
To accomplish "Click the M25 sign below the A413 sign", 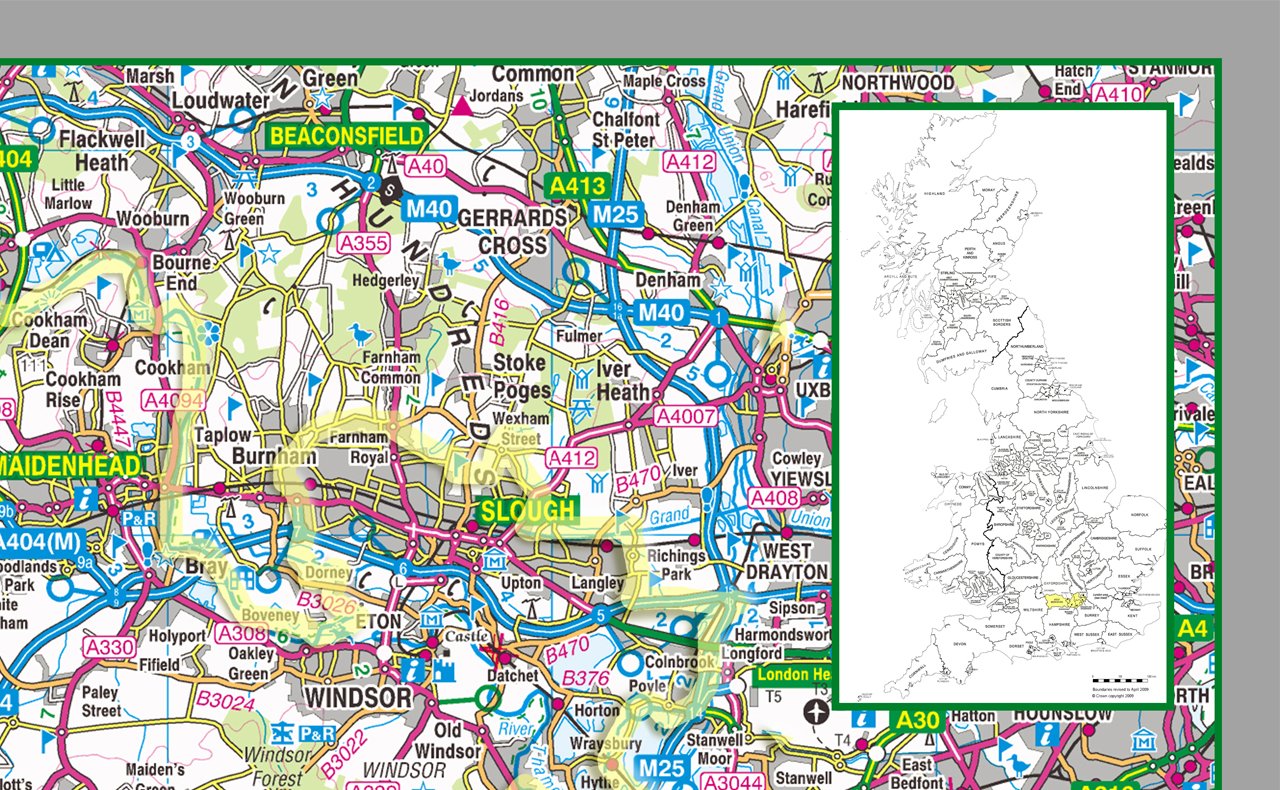I will click(x=615, y=214).
